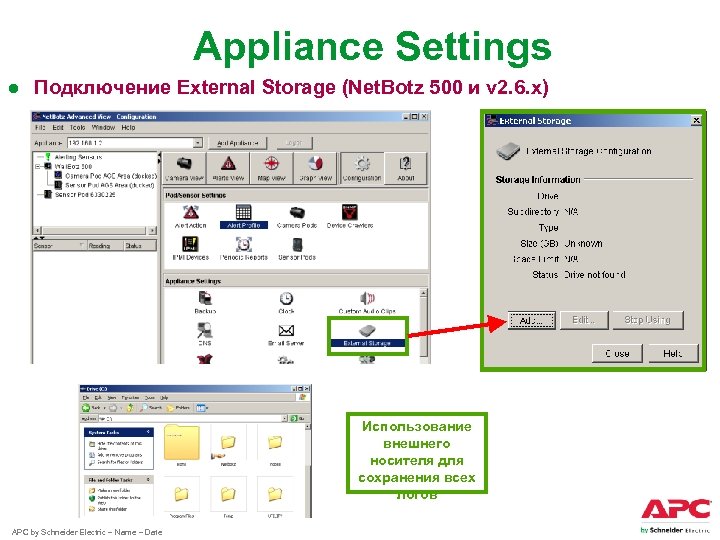Click the Up folder icon in Explorer
Screen dimensions: 720x540
(131, 408)
